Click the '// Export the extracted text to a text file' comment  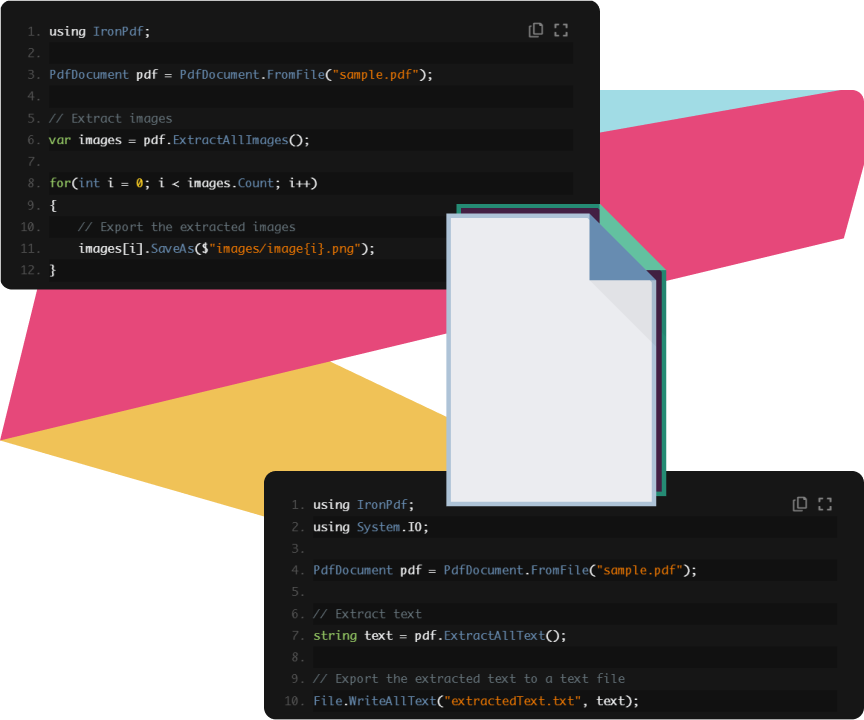[x=469, y=679]
